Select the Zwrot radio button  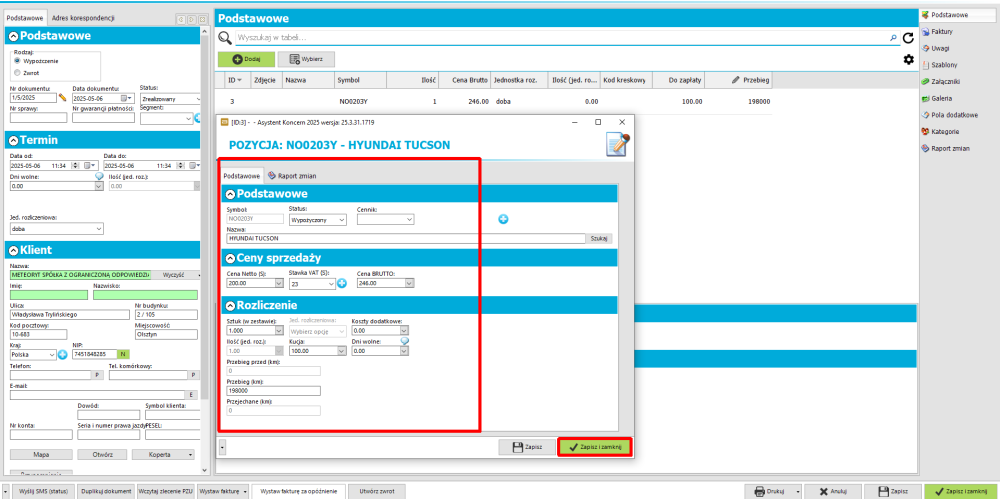click(17, 73)
